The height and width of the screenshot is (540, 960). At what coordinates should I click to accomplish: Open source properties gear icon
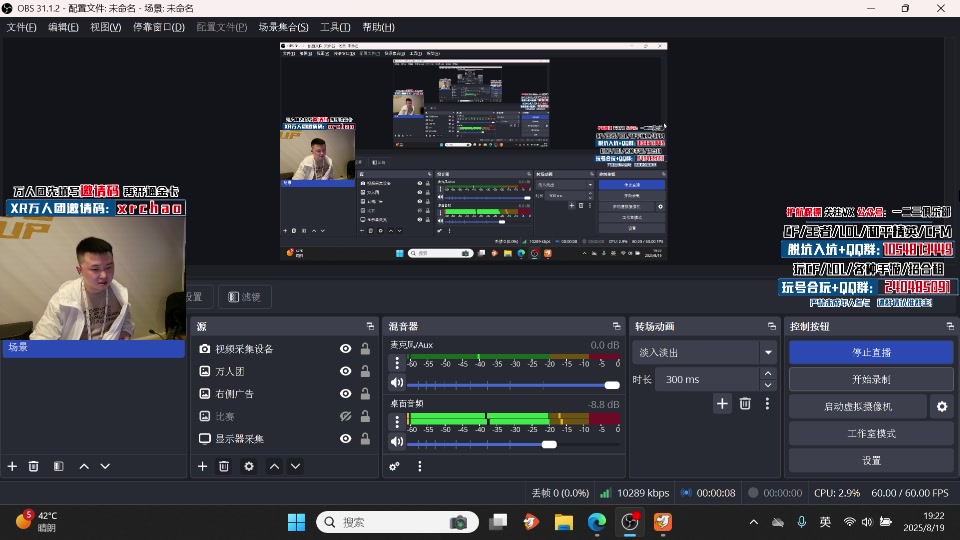coord(249,467)
